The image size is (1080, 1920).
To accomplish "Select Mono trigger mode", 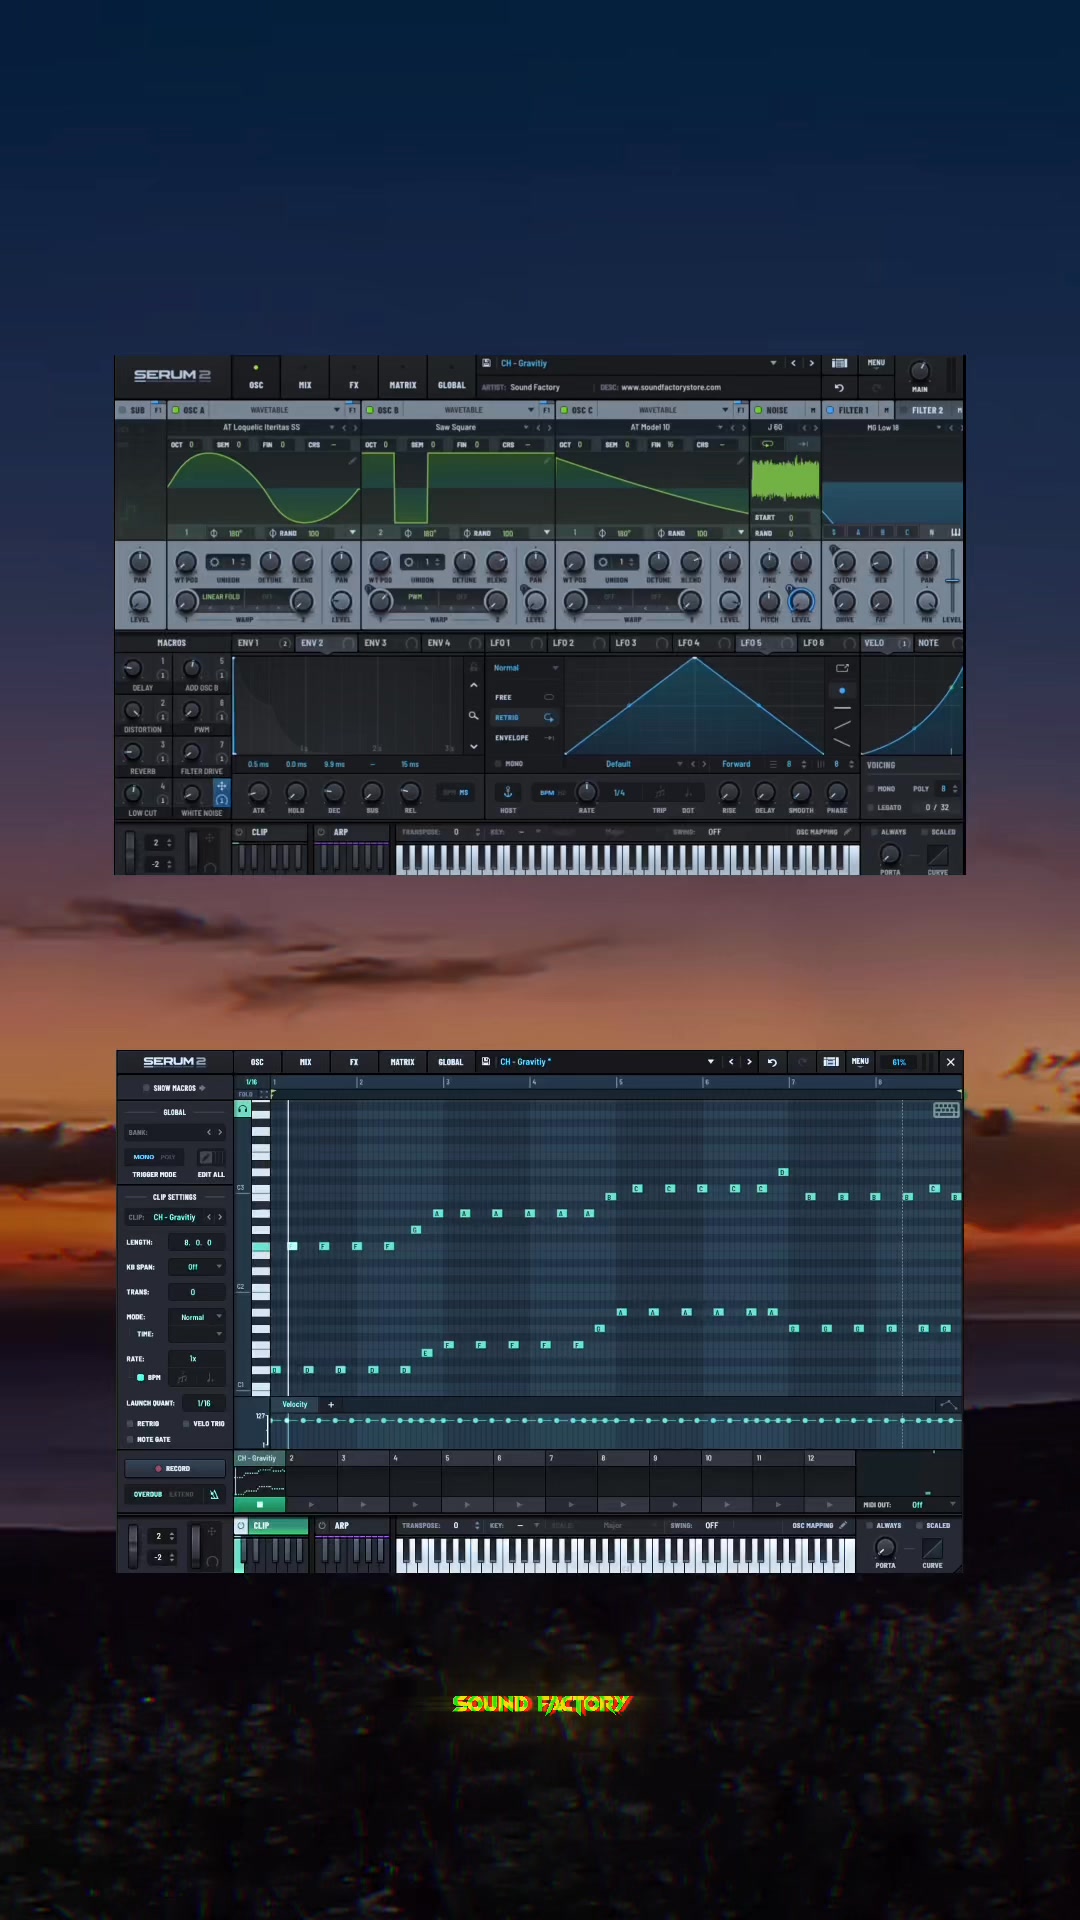I will pos(144,1157).
